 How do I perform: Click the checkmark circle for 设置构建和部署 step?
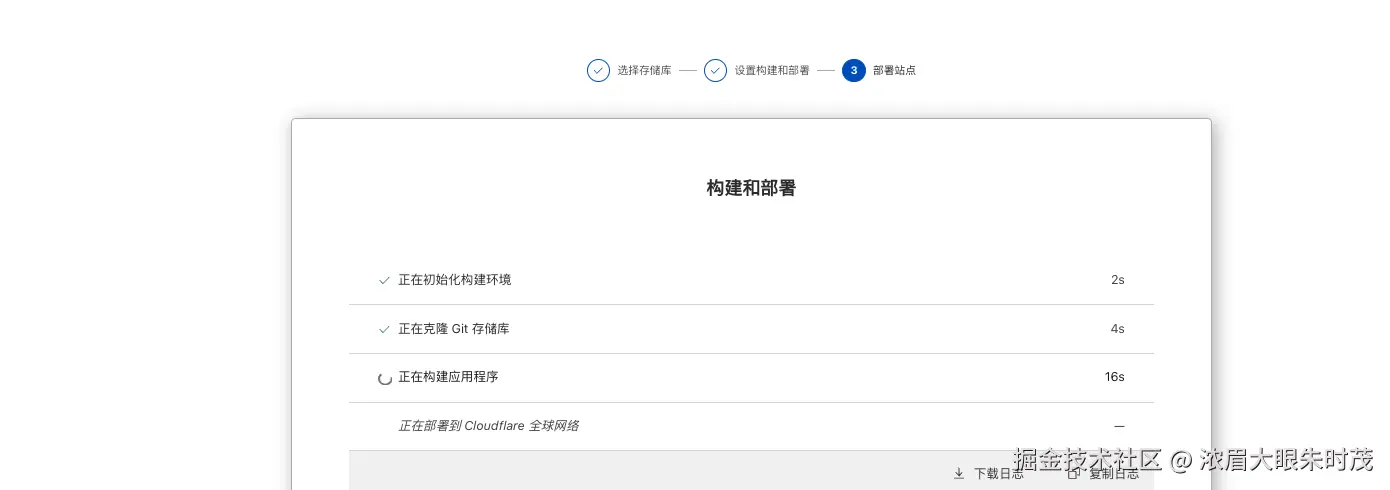715,70
